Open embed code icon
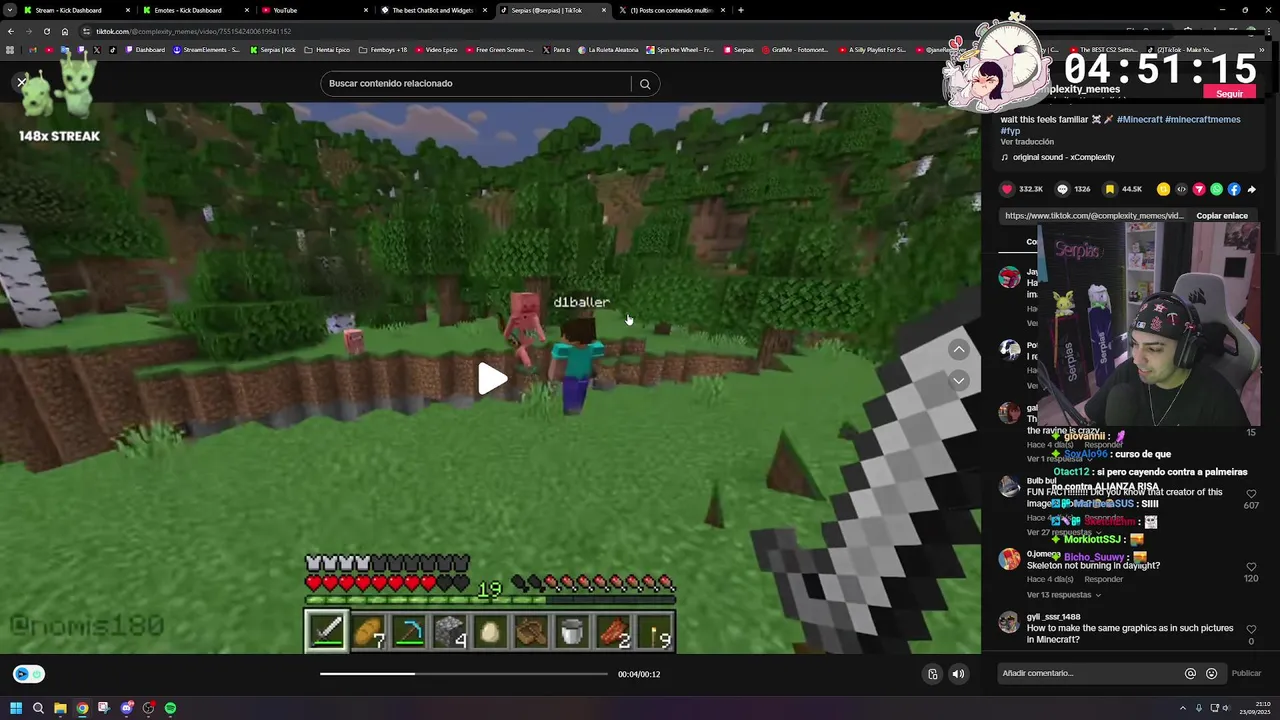 pos(1181,189)
